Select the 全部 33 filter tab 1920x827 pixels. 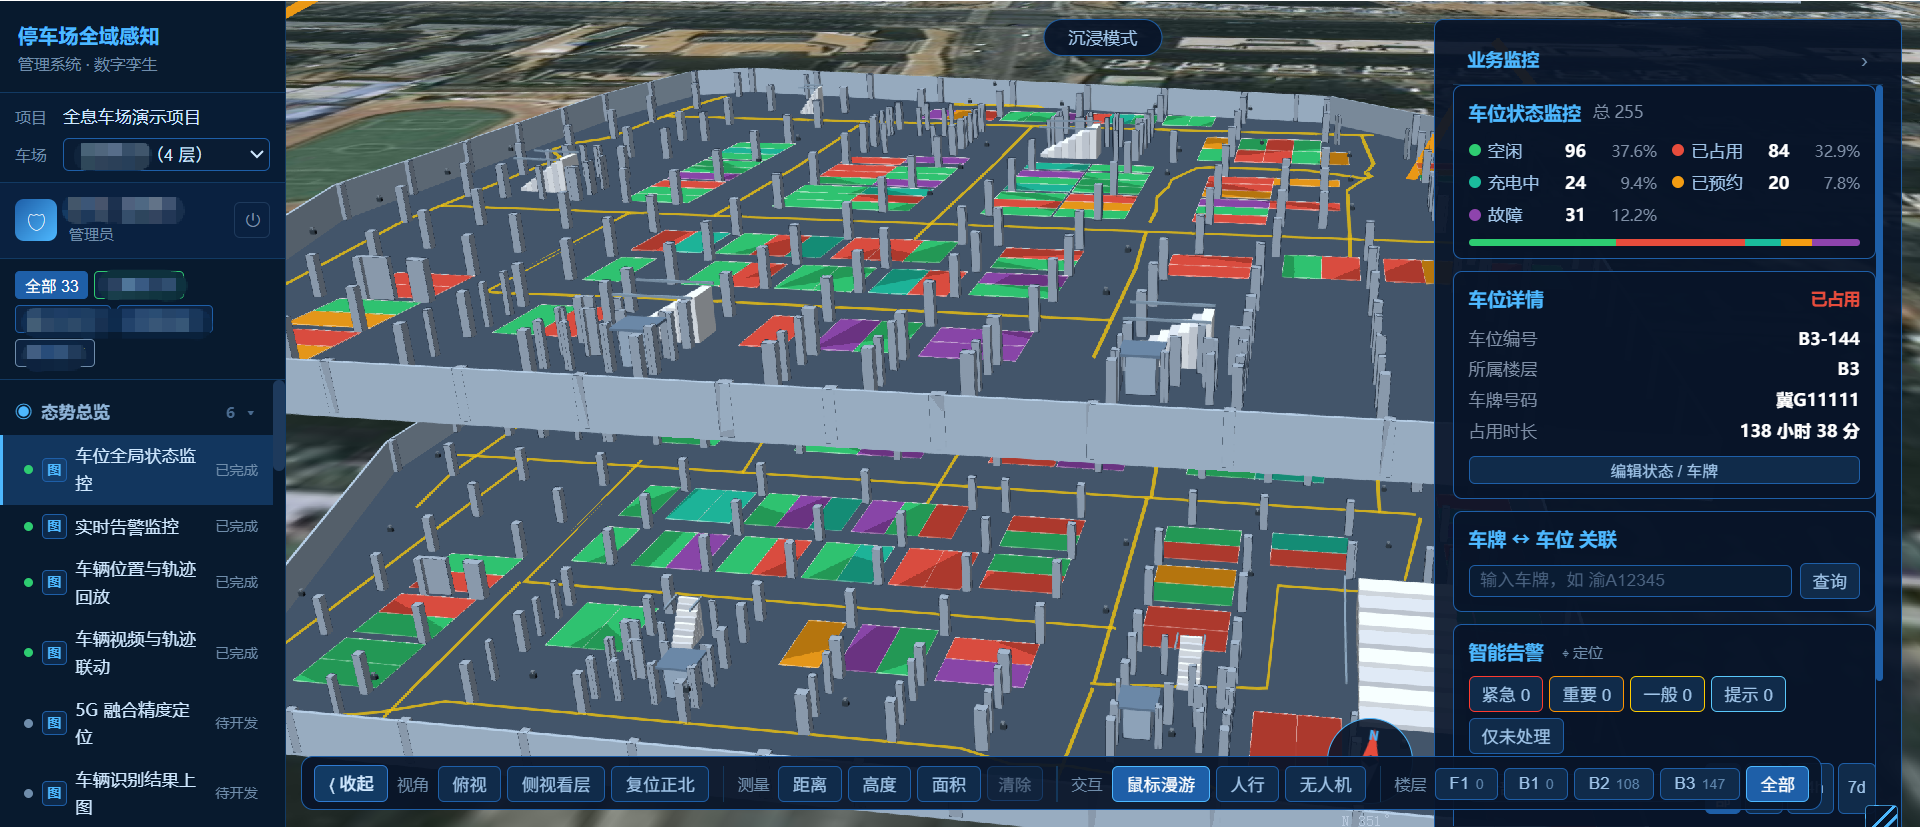click(52, 285)
